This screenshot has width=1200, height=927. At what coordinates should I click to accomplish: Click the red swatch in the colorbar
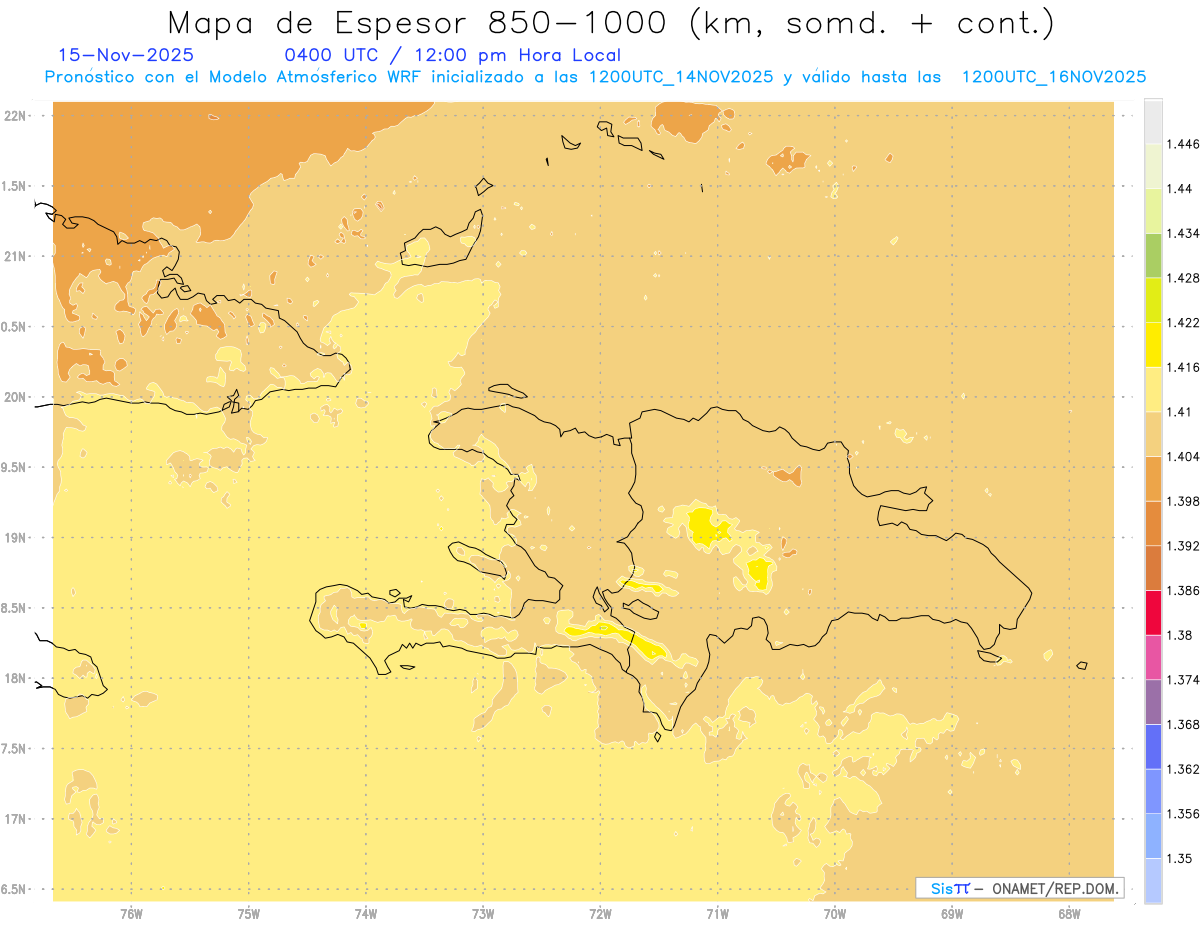pos(1152,612)
